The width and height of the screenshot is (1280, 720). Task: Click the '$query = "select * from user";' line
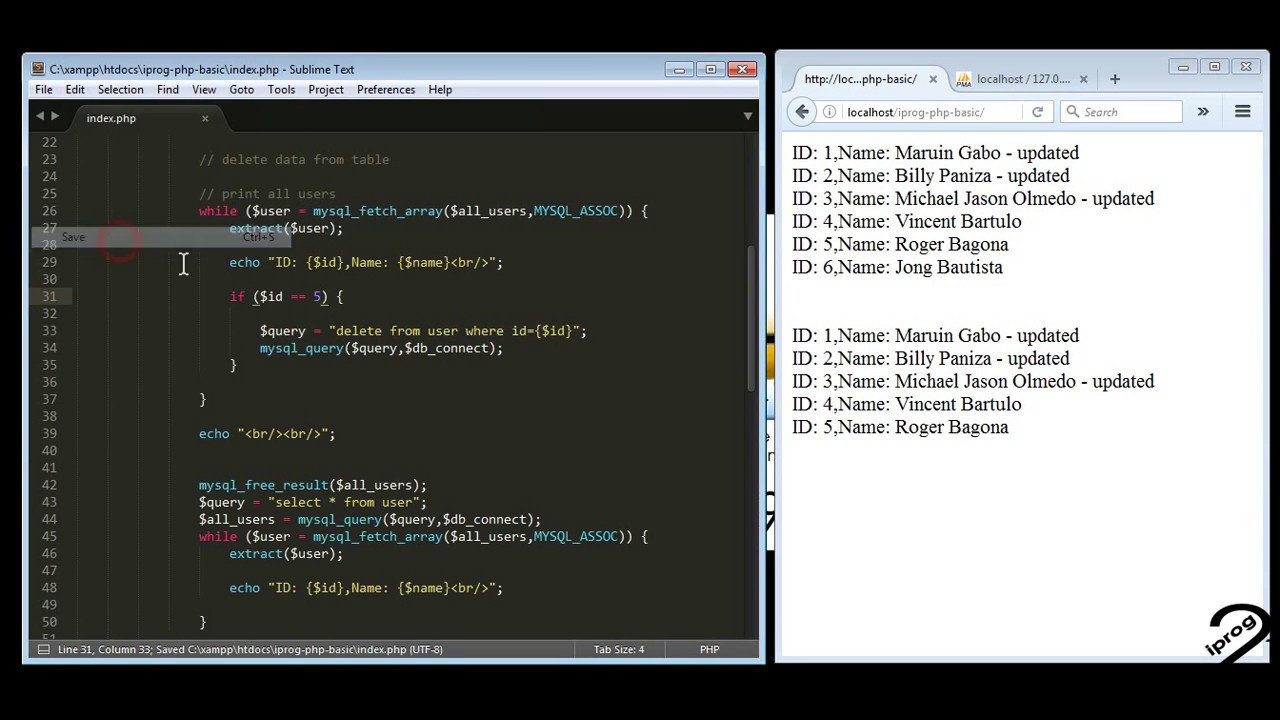313,502
